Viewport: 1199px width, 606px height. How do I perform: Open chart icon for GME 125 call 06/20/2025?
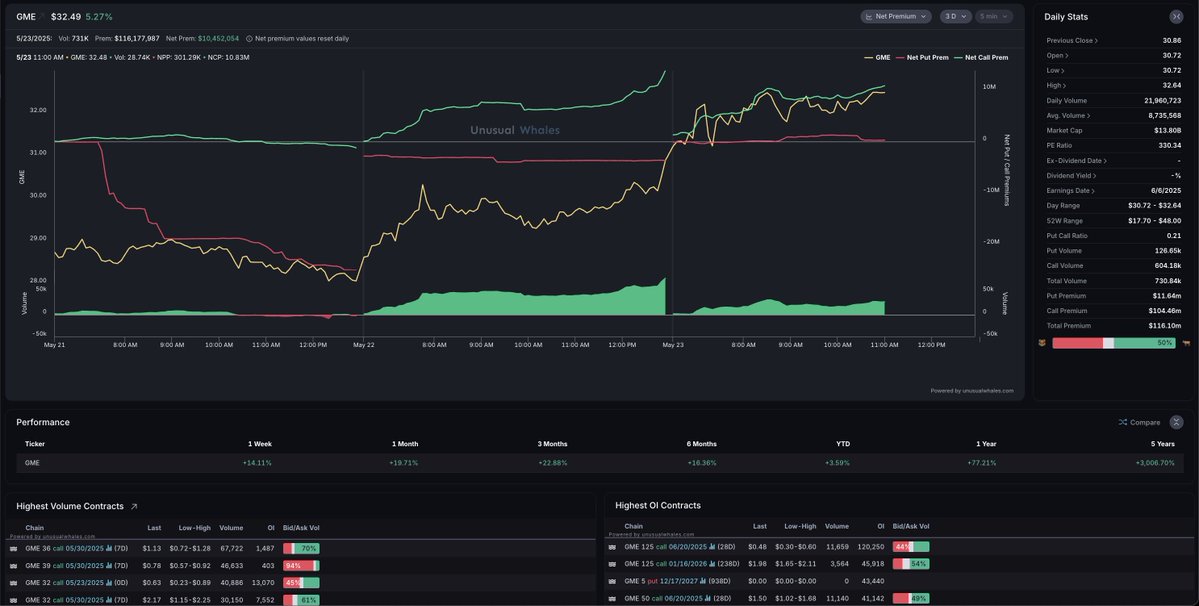coord(713,546)
